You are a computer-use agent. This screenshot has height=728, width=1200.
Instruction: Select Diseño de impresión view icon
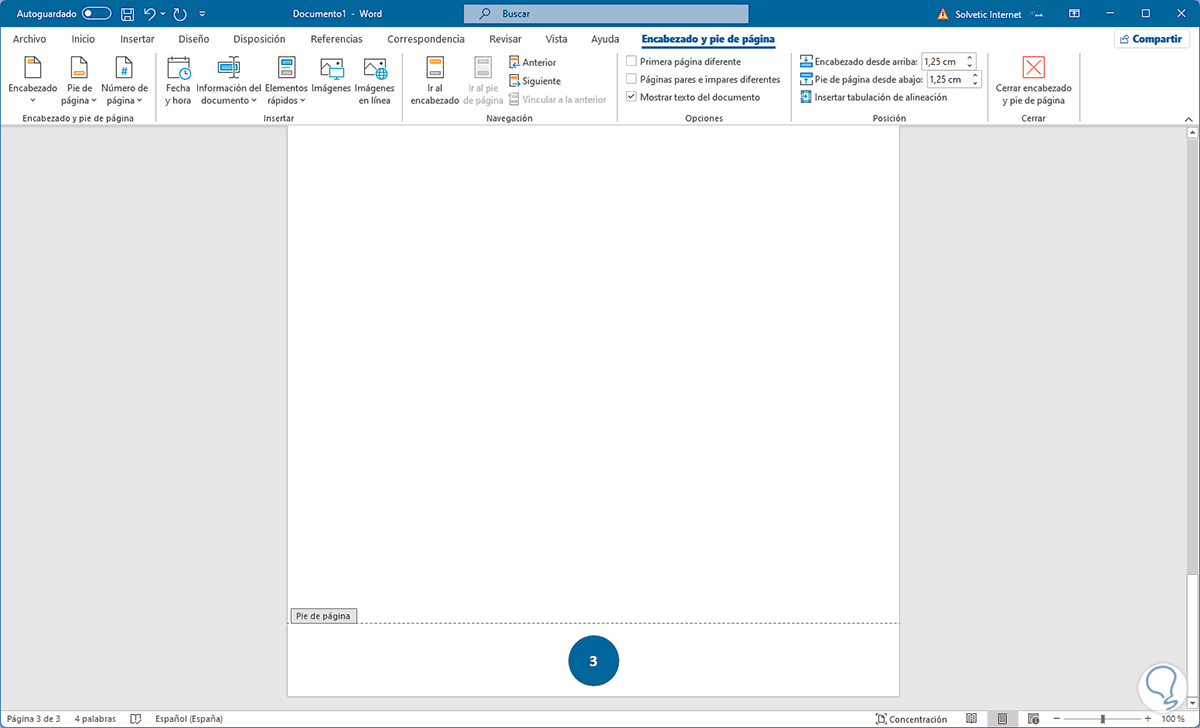[x=1002, y=718]
